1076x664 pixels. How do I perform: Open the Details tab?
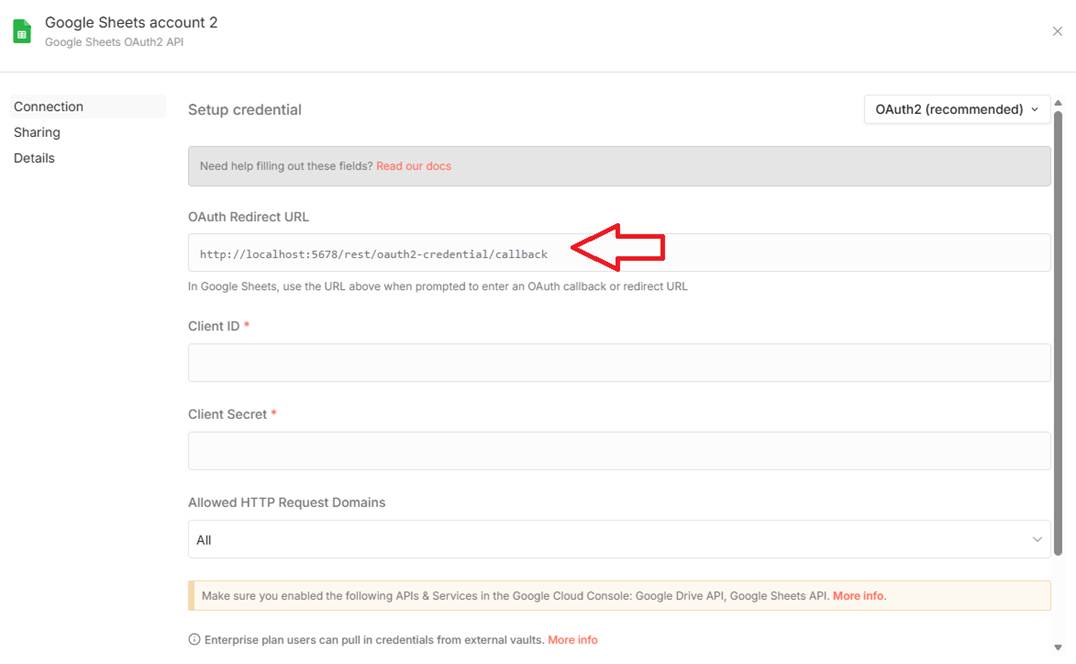(34, 159)
